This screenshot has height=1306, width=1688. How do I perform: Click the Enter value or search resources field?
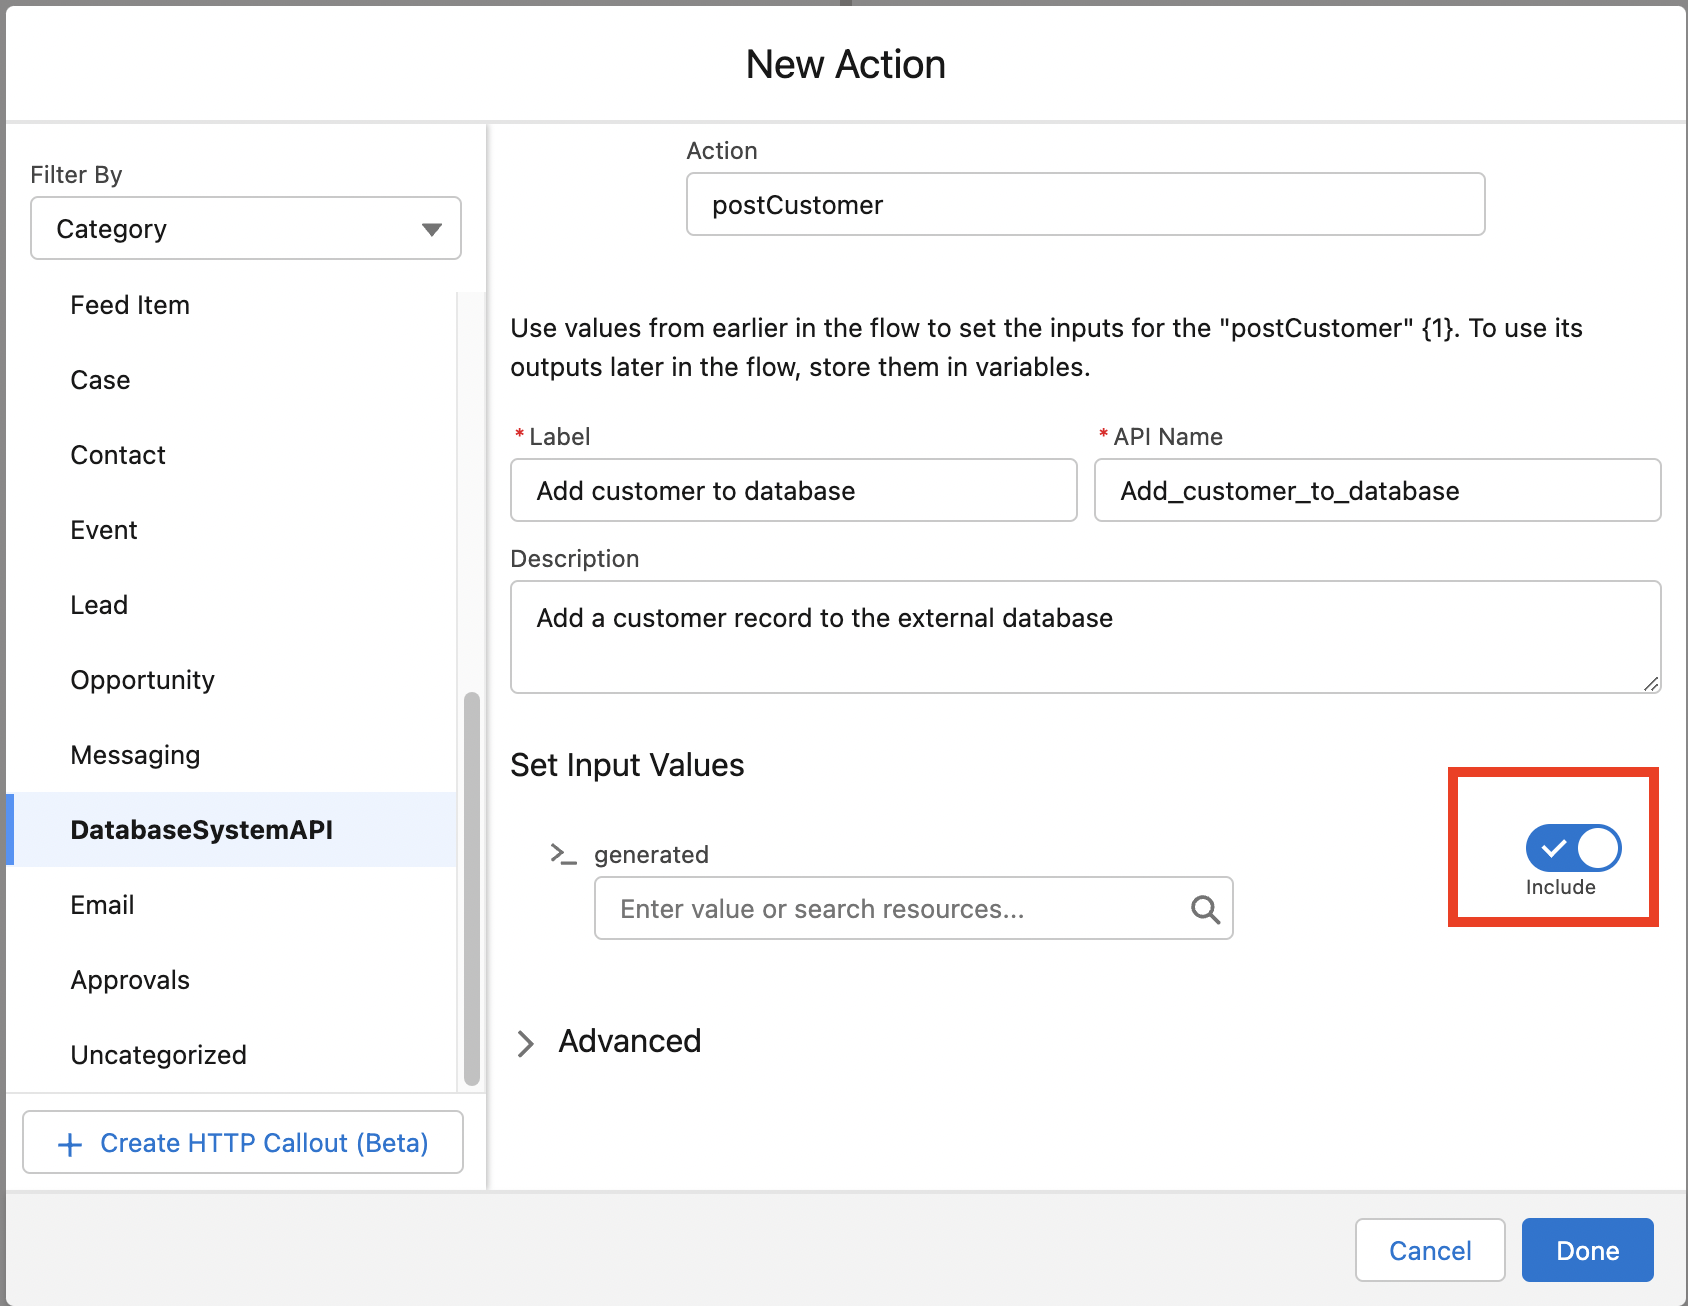(890, 908)
